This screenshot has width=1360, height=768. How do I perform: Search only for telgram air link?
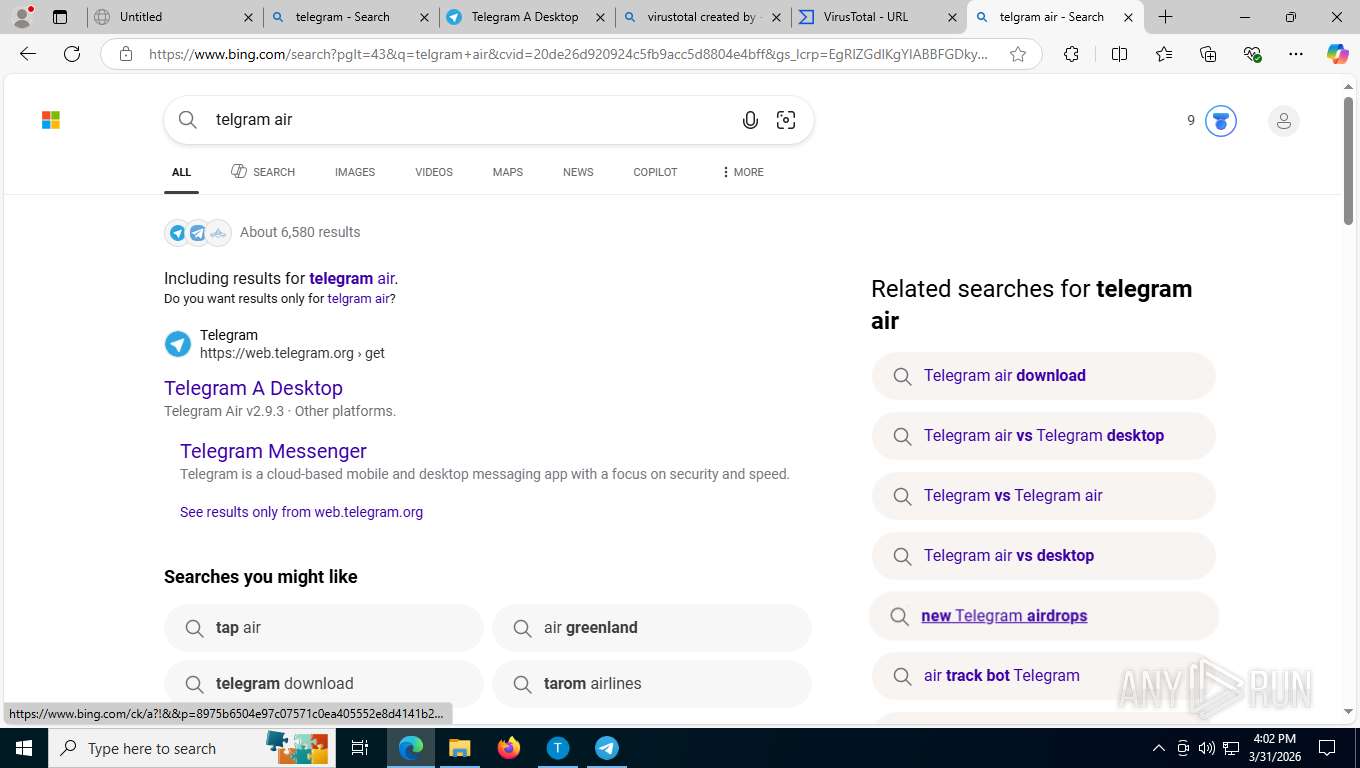pyautogui.click(x=358, y=299)
